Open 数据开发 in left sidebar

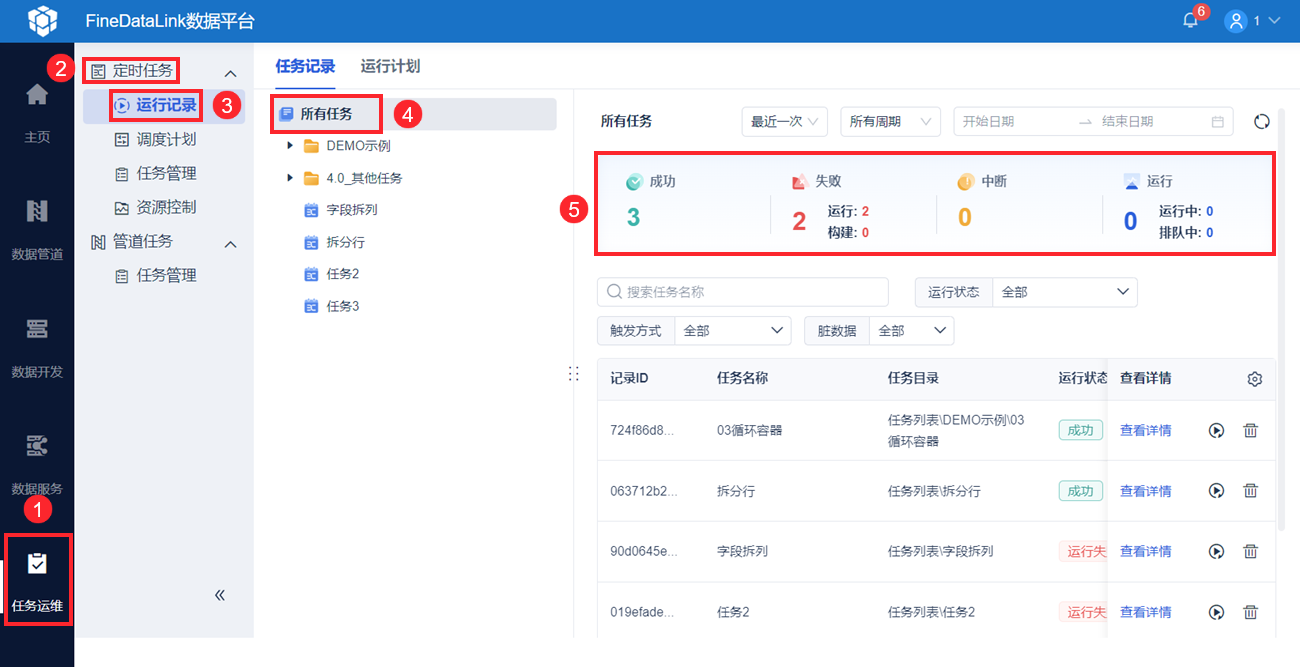pyautogui.click(x=37, y=345)
